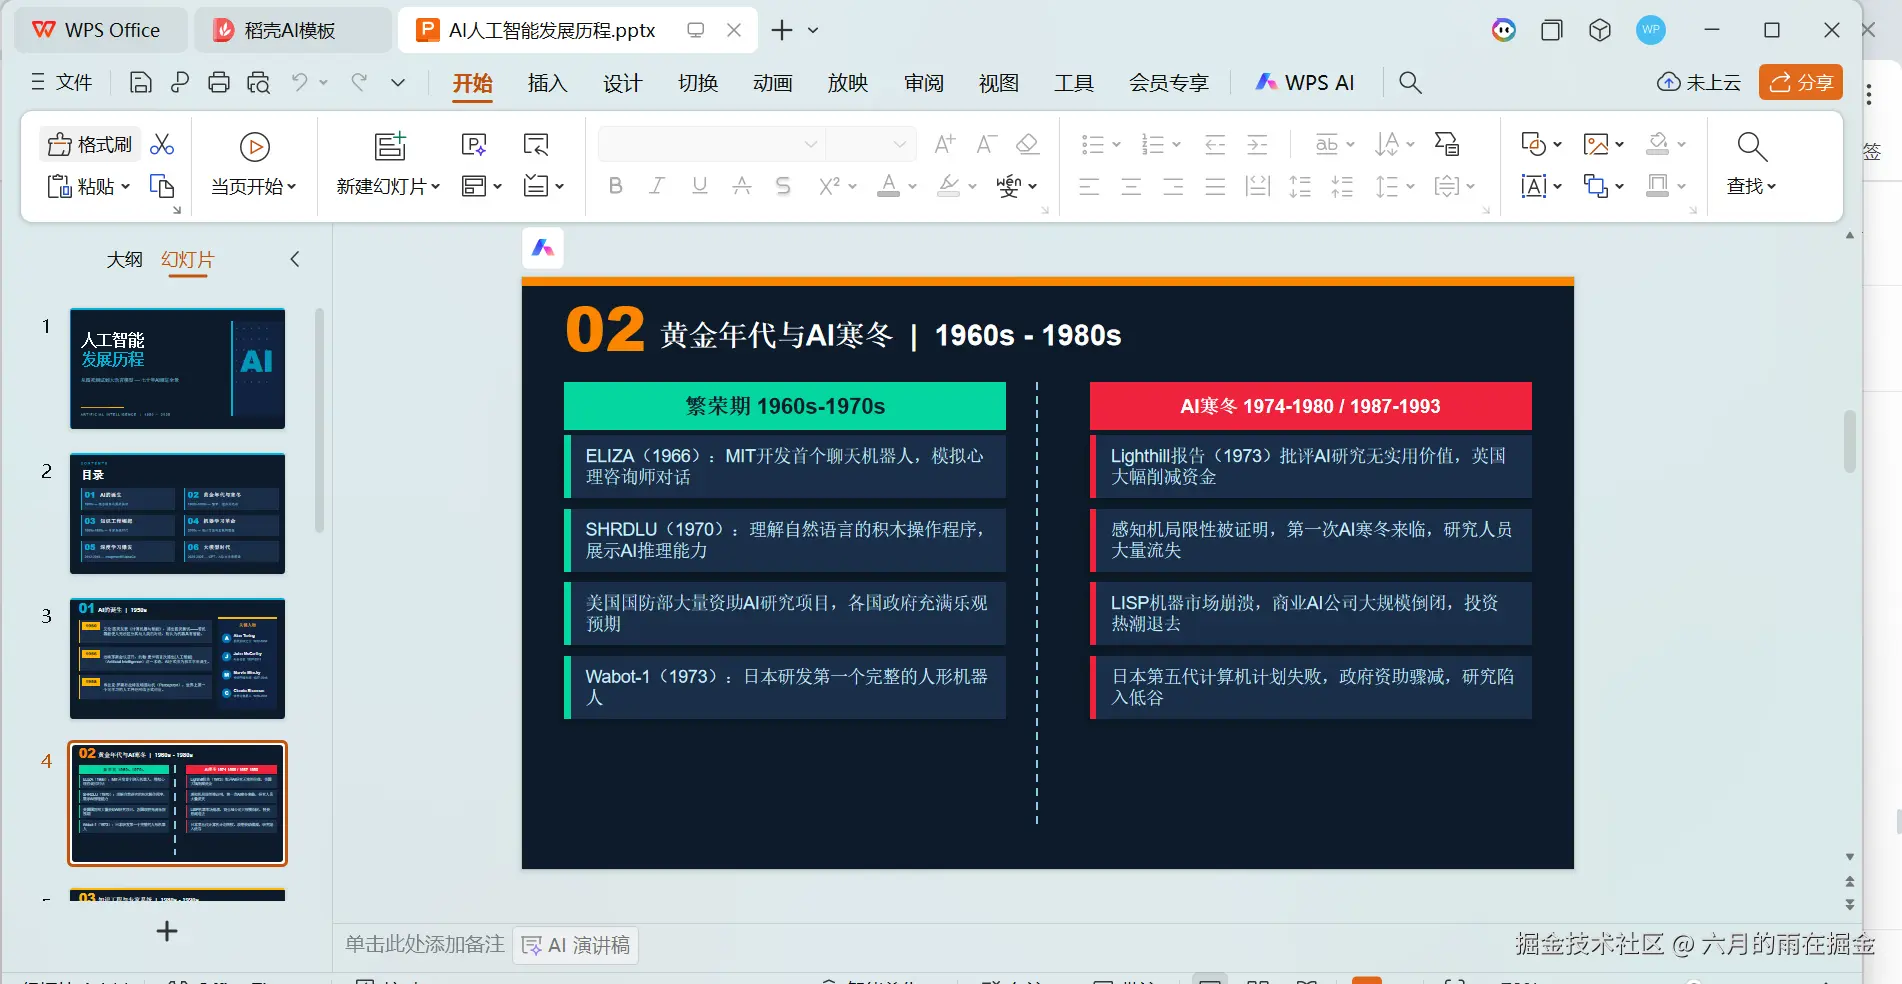1902x984 pixels.
Task: Open Print Preview icon in quick access bar
Action: pyautogui.click(x=259, y=83)
